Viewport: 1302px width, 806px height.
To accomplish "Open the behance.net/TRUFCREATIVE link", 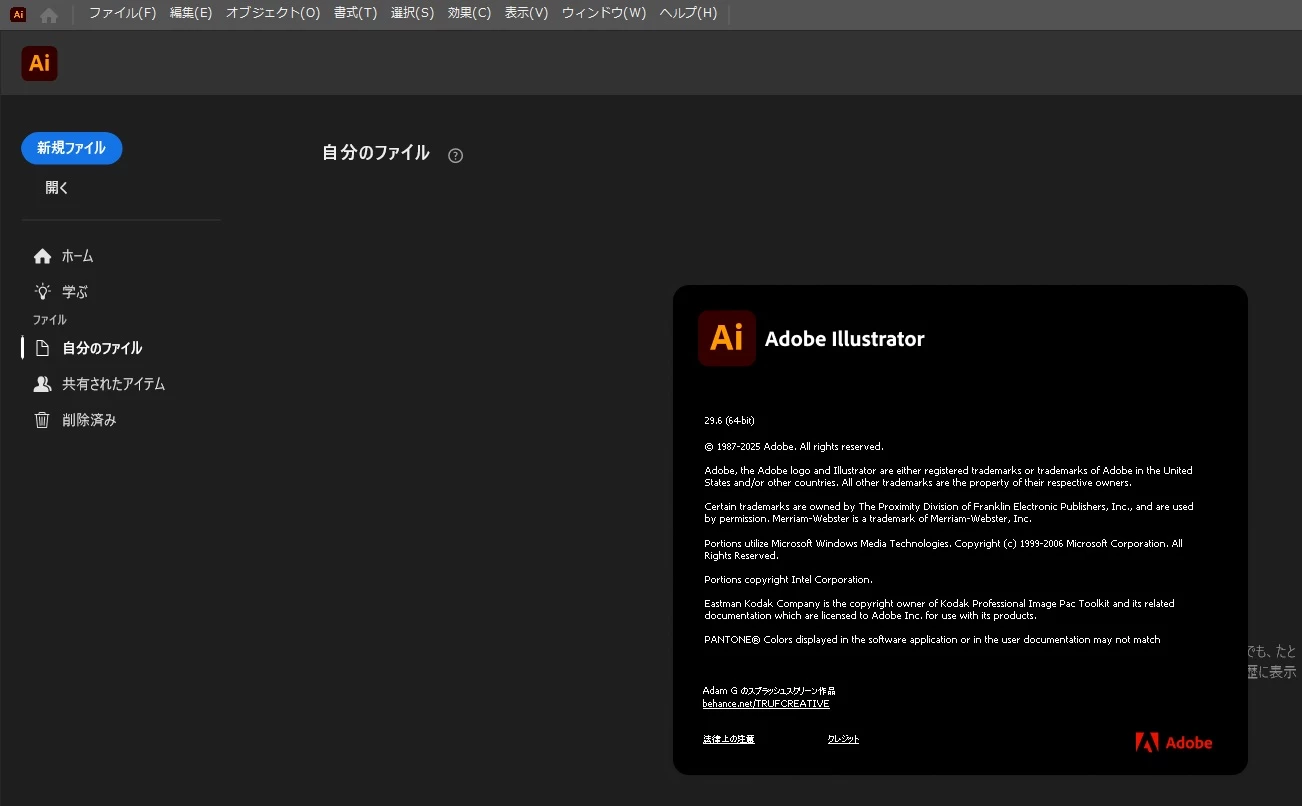I will pyautogui.click(x=766, y=704).
